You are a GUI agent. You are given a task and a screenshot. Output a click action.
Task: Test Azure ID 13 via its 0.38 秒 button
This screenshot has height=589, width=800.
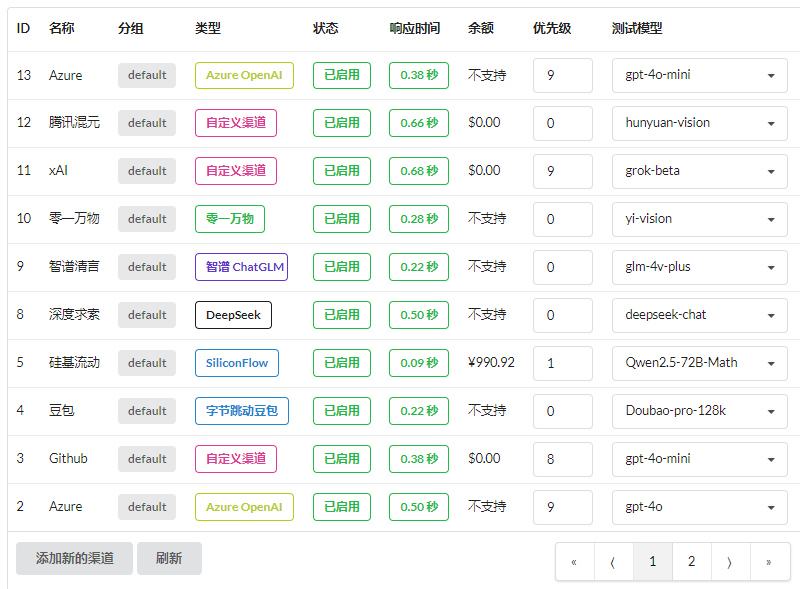point(419,75)
